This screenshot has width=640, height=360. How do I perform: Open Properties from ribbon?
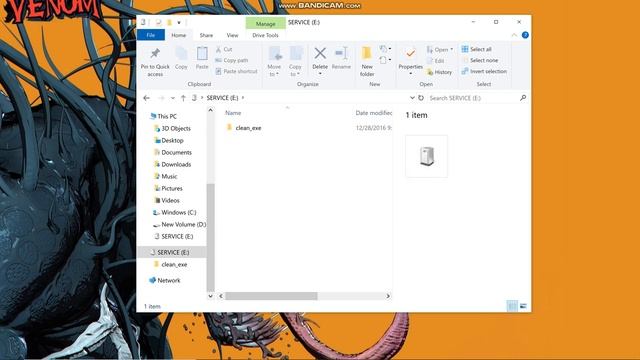click(x=411, y=61)
